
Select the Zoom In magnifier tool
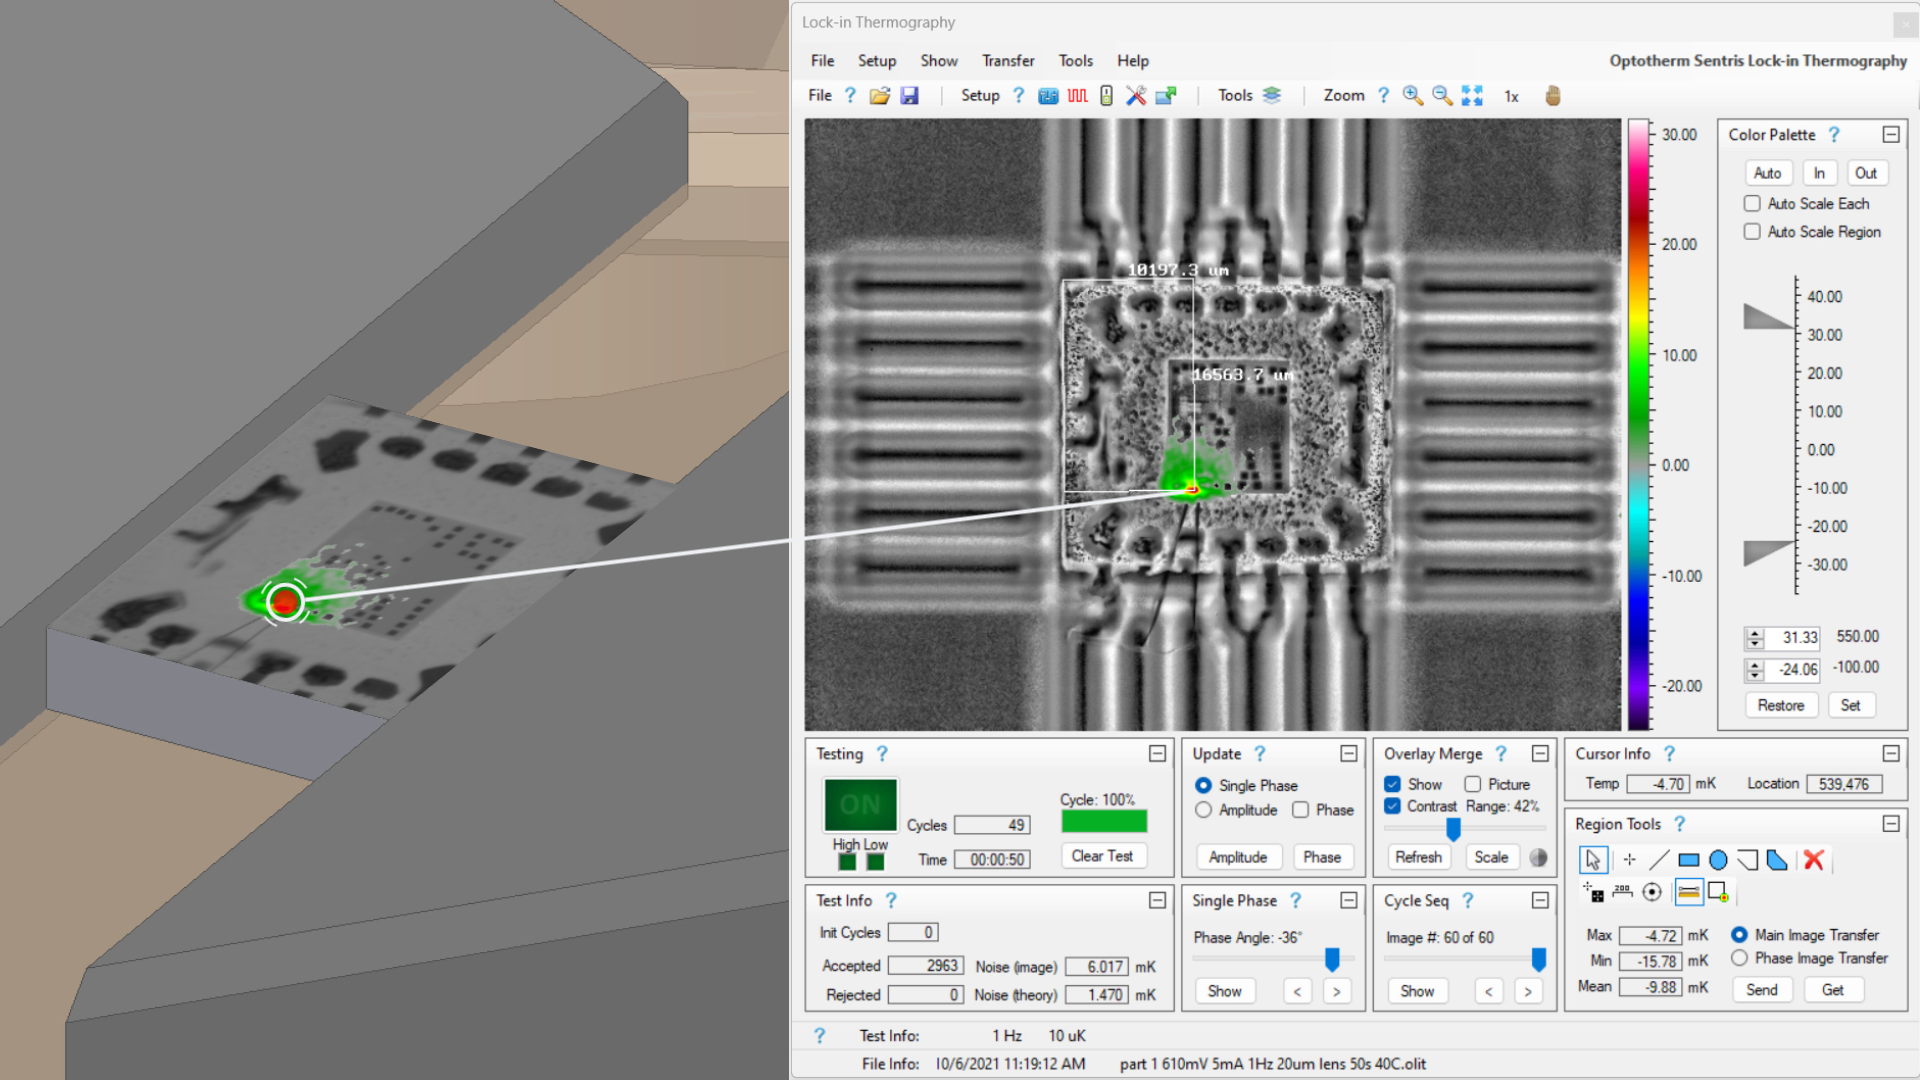(1411, 95)
